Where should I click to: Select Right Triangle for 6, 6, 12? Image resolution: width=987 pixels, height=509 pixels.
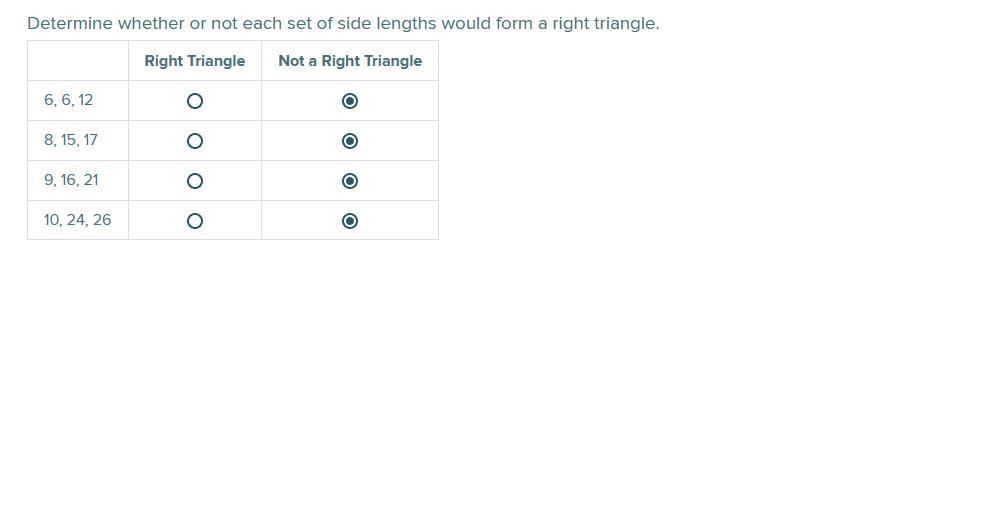pos(195,101)
